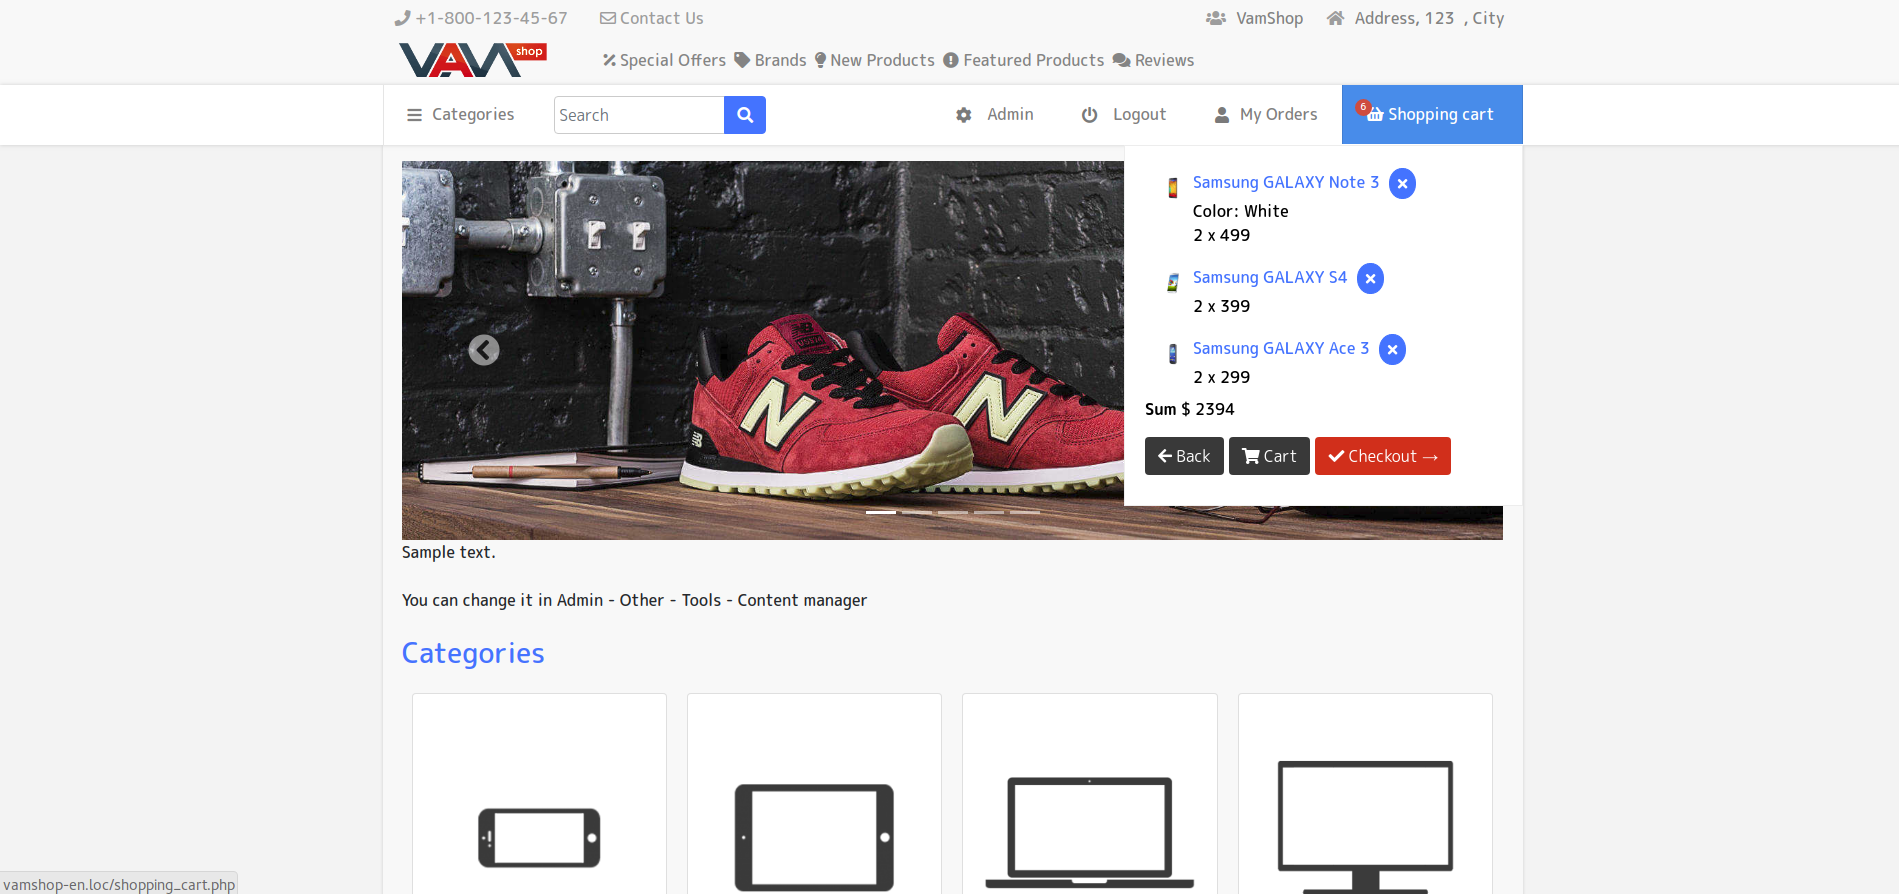The height and width of the screenshot is (894, 1899).
Task: Focus the Search input field
Action: (638, 115)
